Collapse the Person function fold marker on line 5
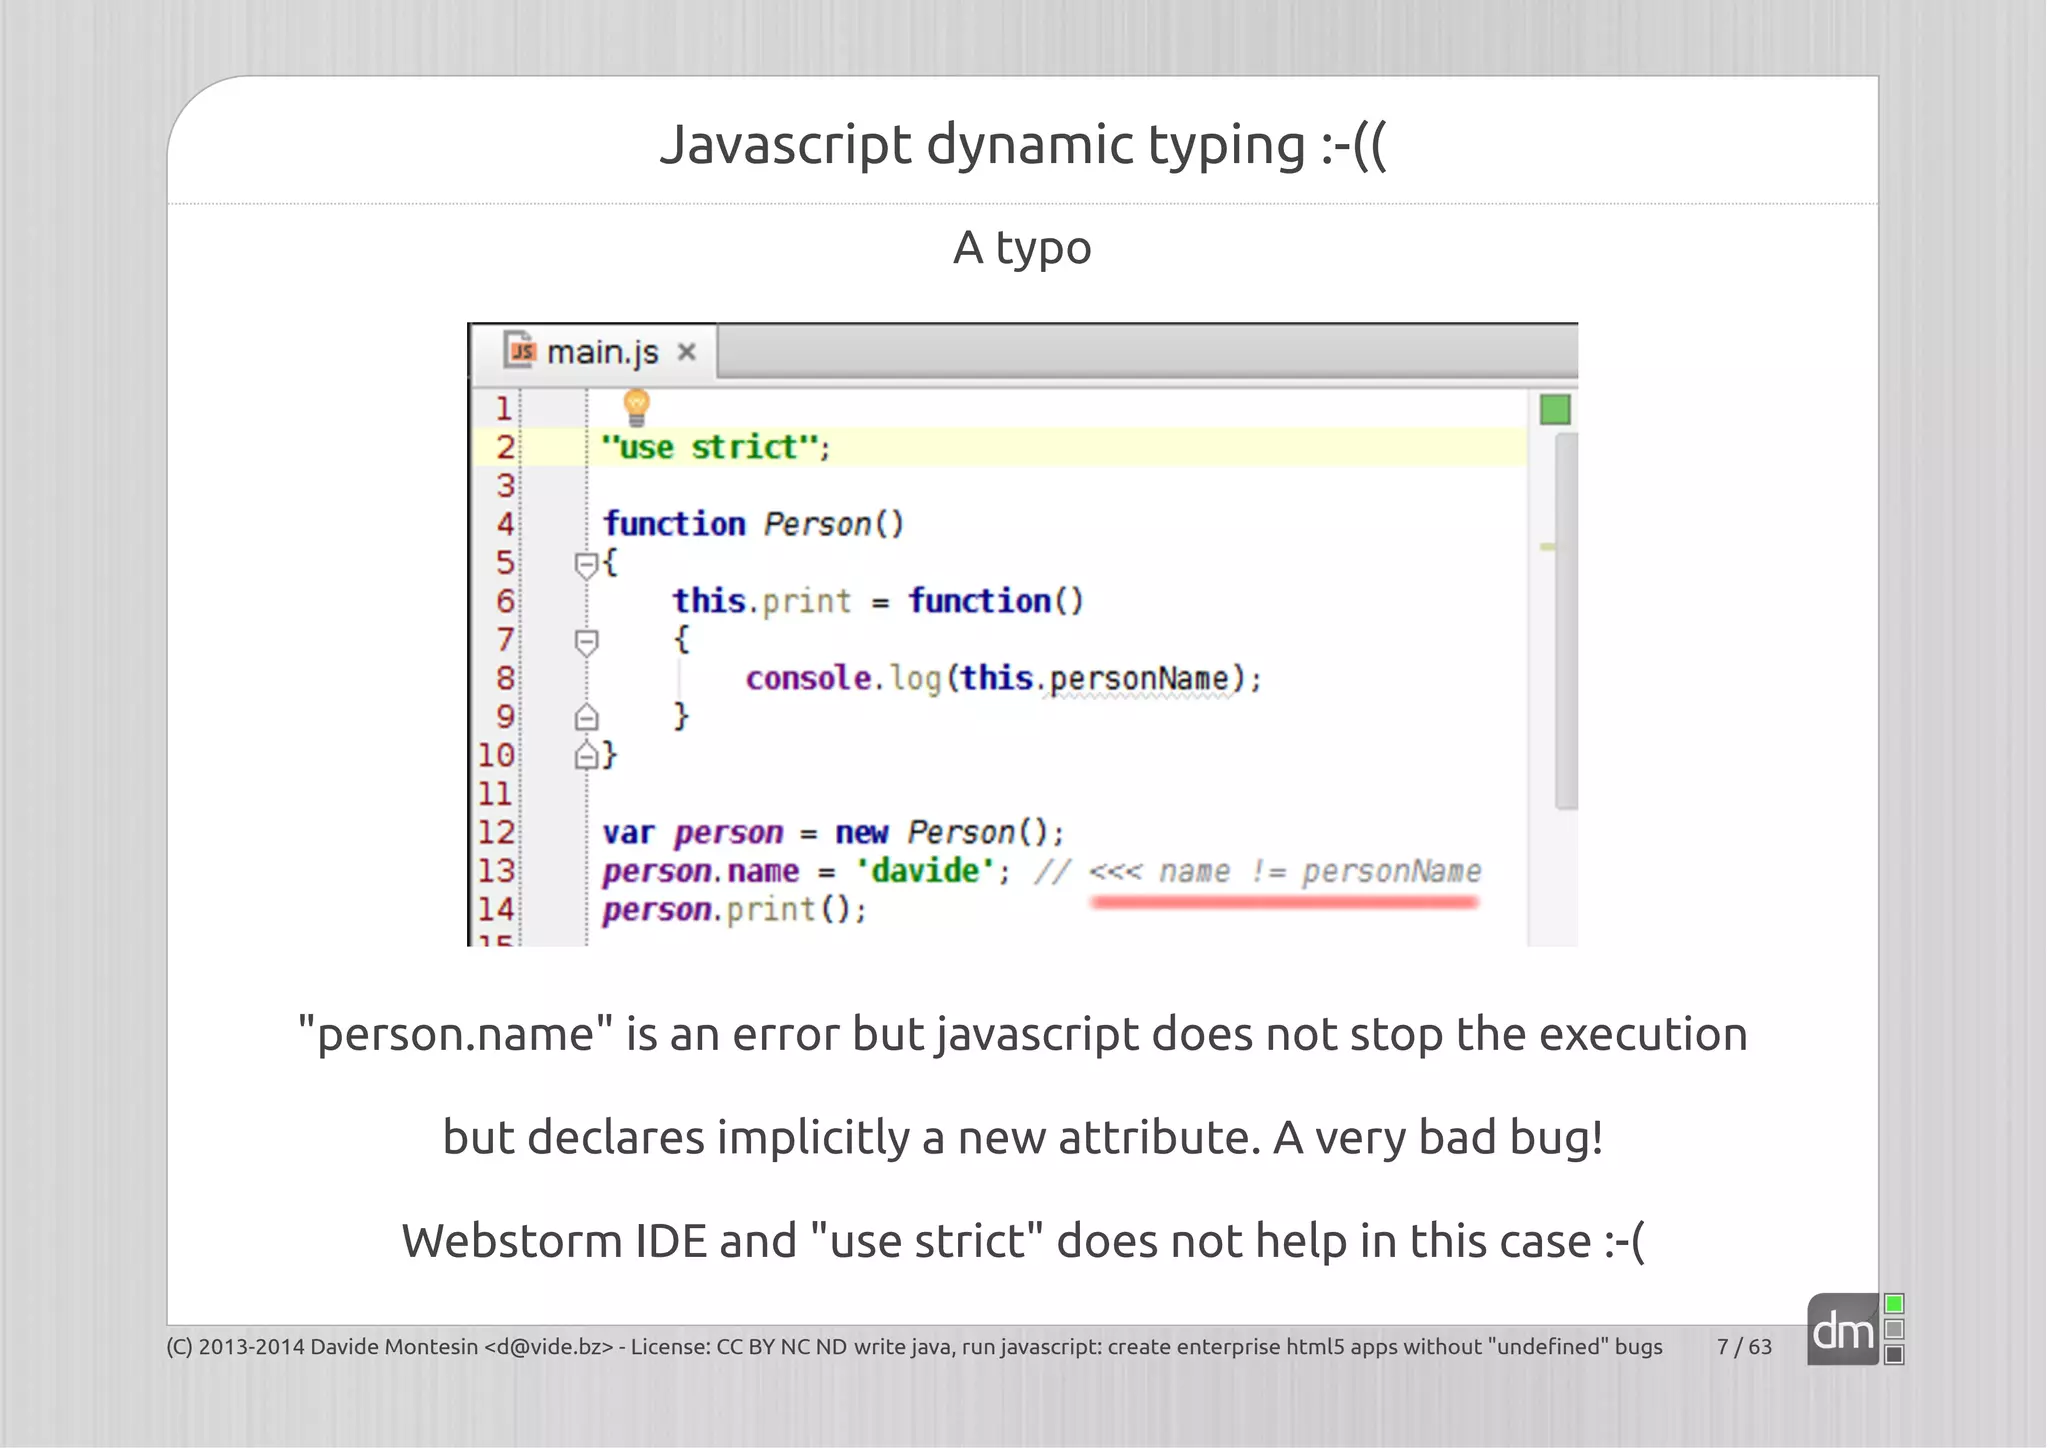2048x1448 pixels. [x=586, y=565]
